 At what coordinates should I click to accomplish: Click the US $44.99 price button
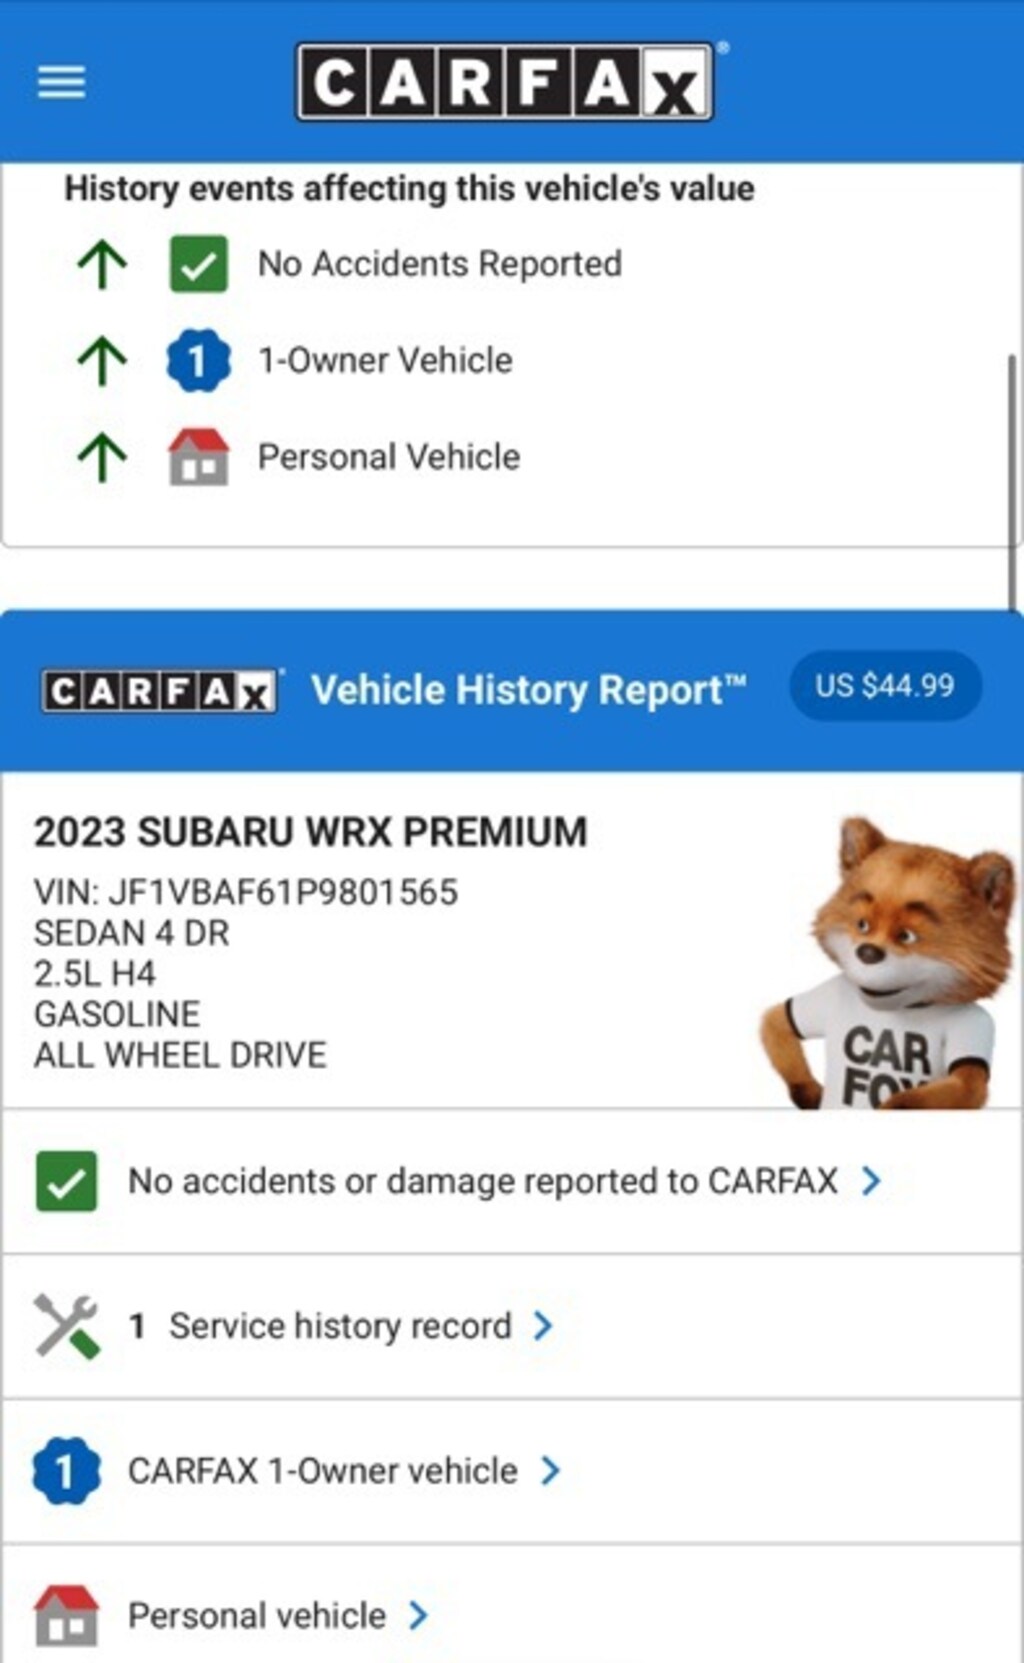(885, 686)
